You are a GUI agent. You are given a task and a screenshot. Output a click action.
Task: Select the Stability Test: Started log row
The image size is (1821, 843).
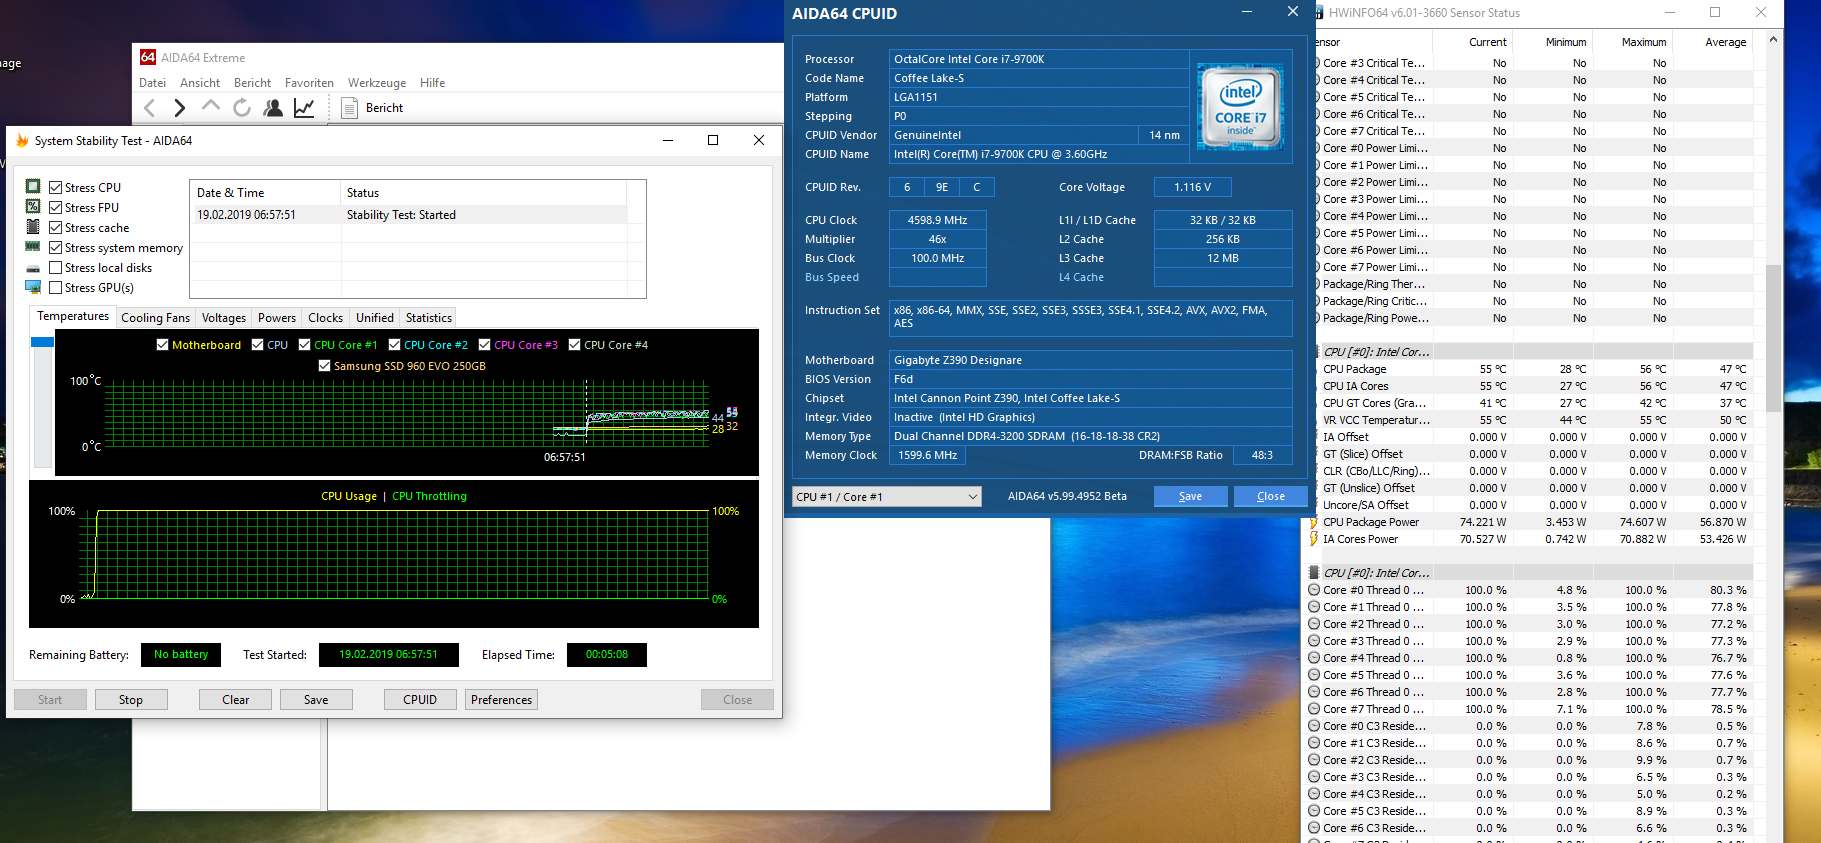point(409,215)
